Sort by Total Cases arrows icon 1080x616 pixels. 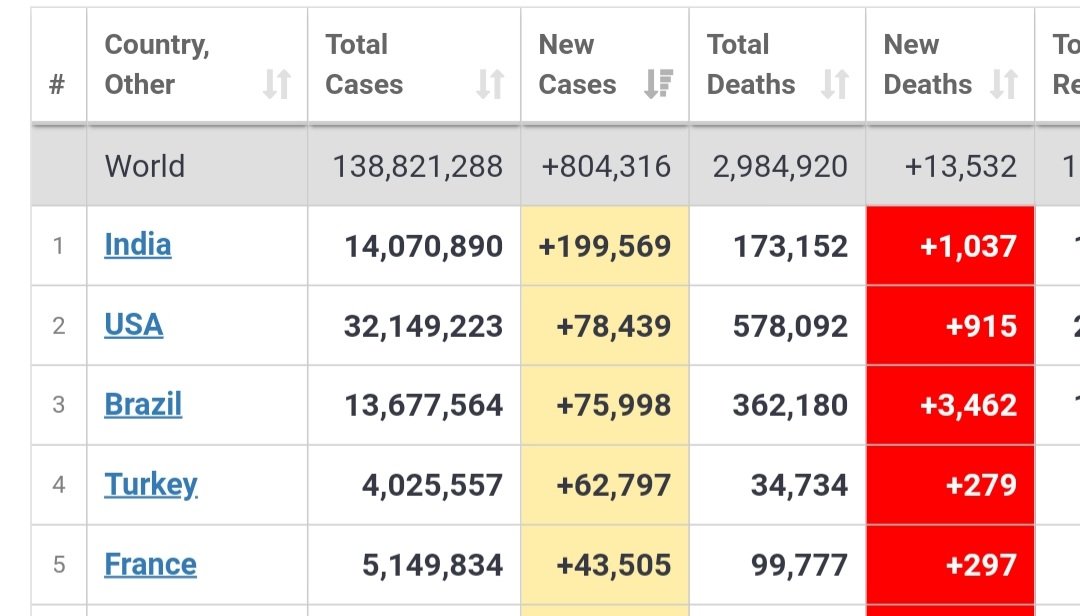point(490,84)
